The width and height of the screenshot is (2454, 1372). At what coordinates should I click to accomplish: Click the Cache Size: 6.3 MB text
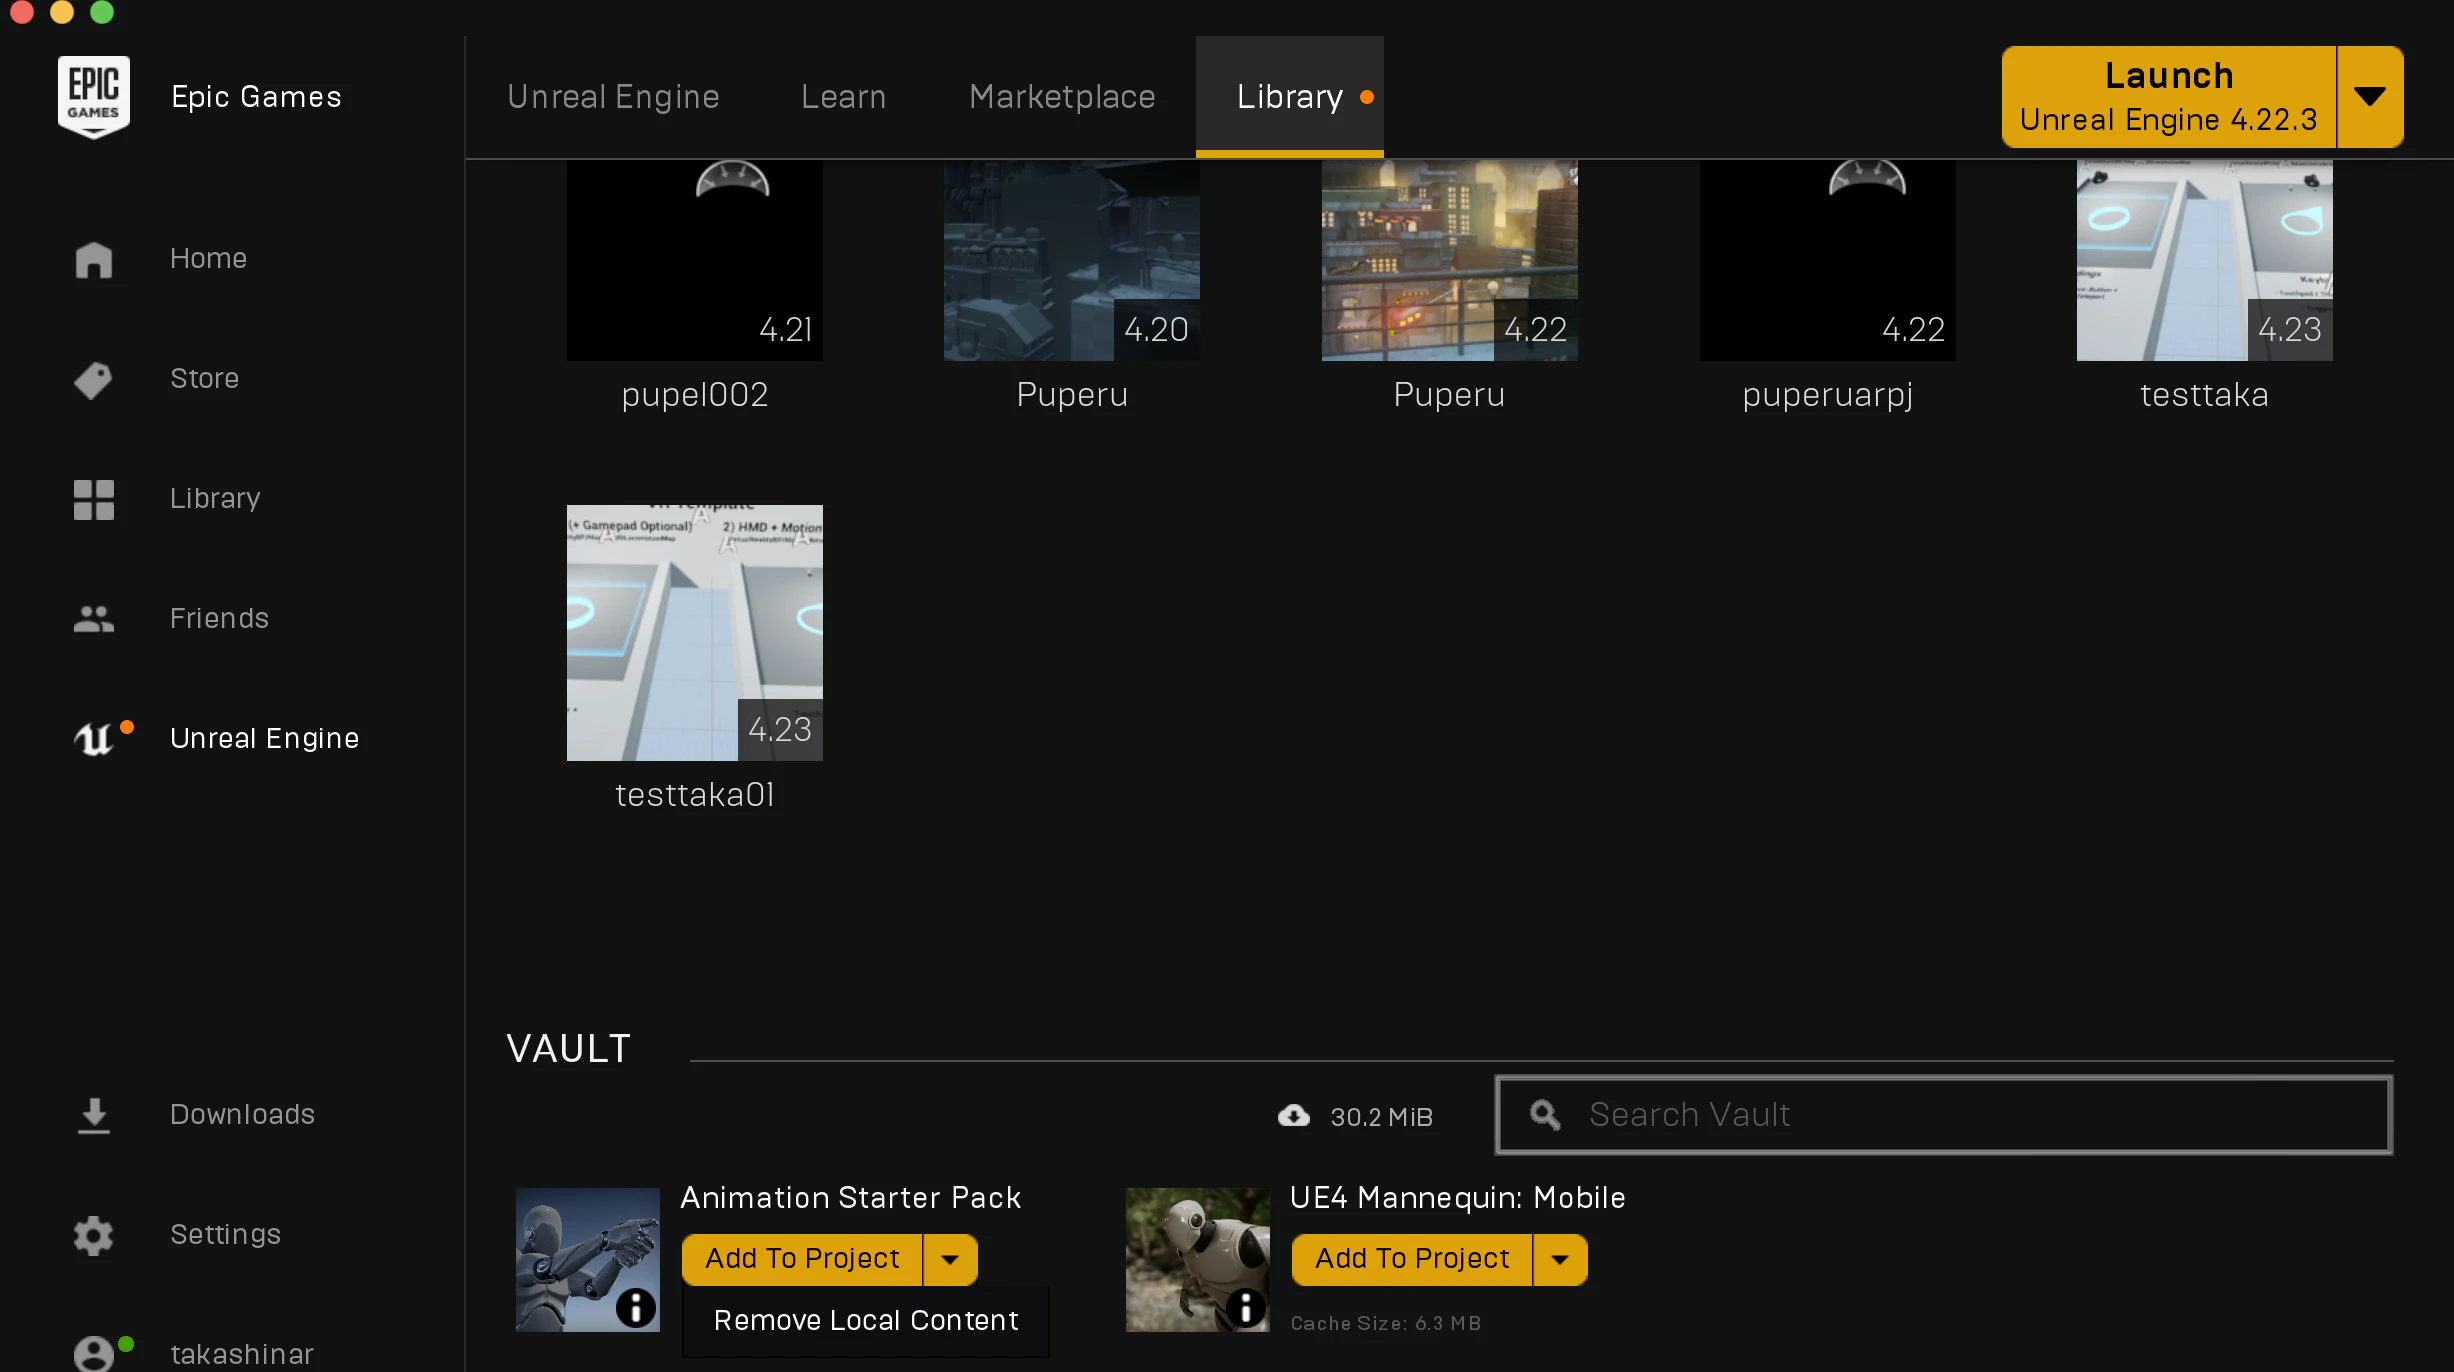(x=1385, y=1323)
